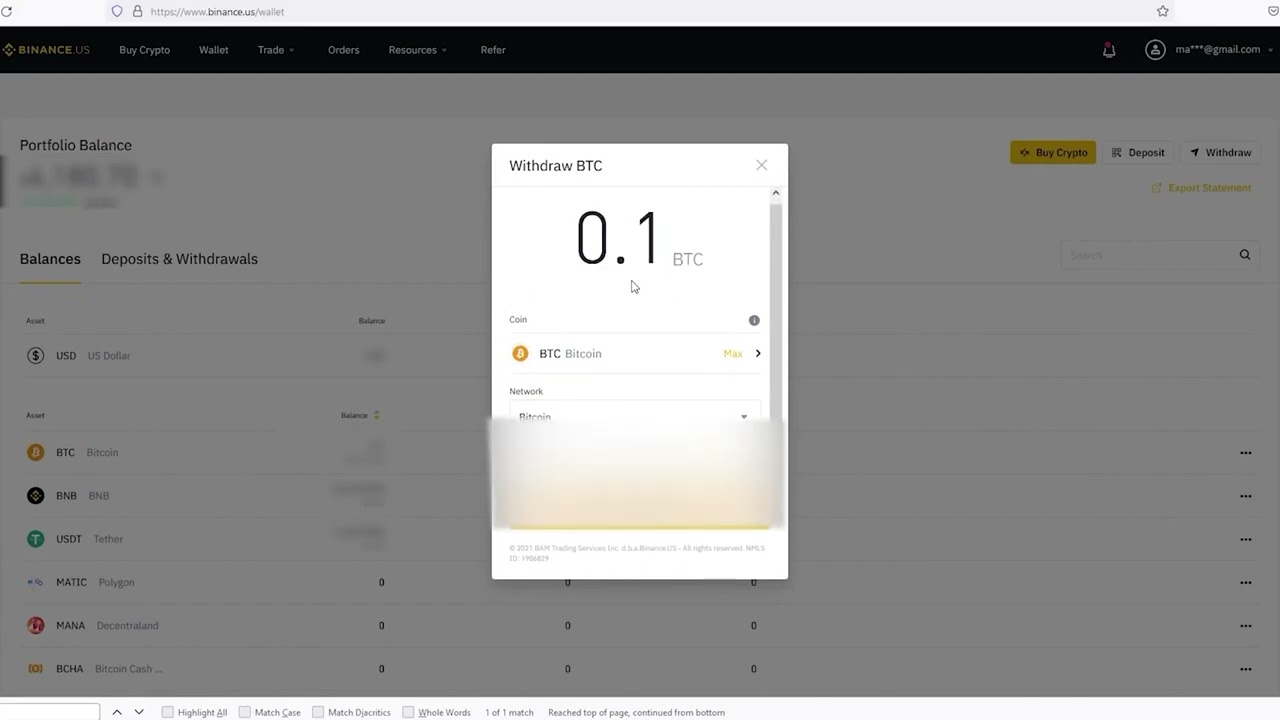
Task: Open more options for BTC row
Action: coord(1245,453)
